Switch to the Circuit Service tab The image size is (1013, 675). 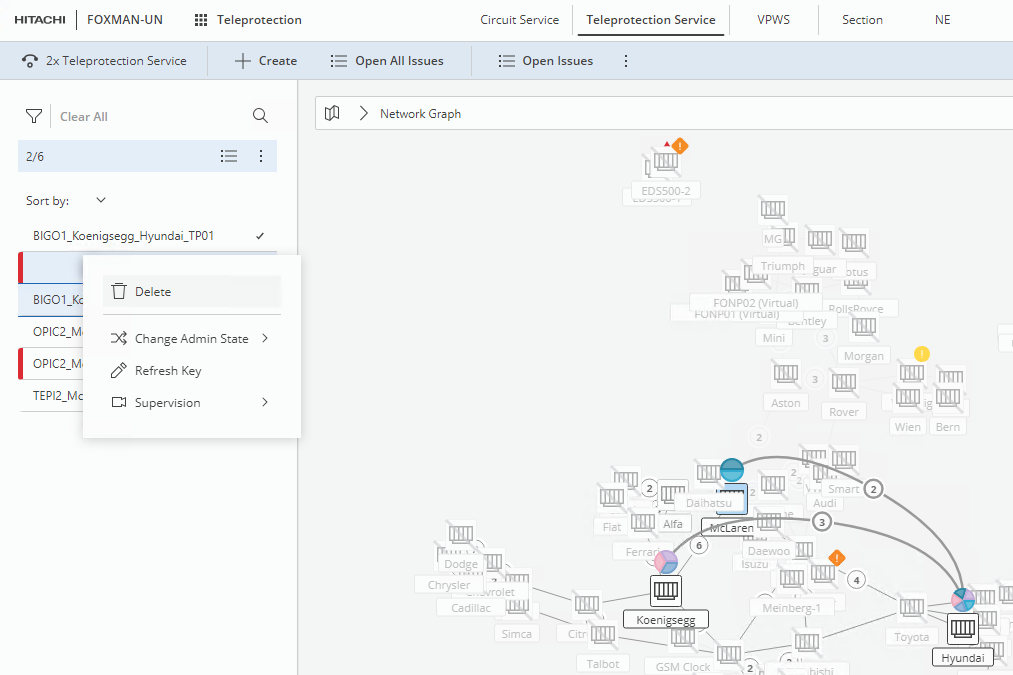(x=519, y=20)
